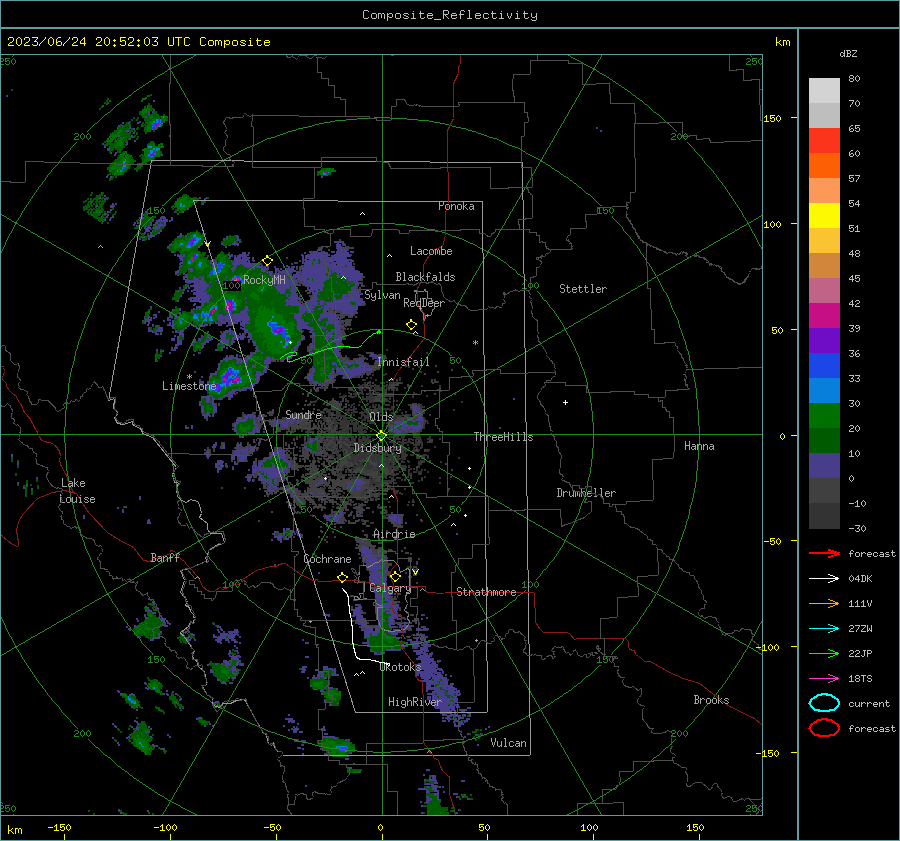The width and height of the screenshot is (900, 841).
Task: Click the Banff label
Action: click(165, 557)
